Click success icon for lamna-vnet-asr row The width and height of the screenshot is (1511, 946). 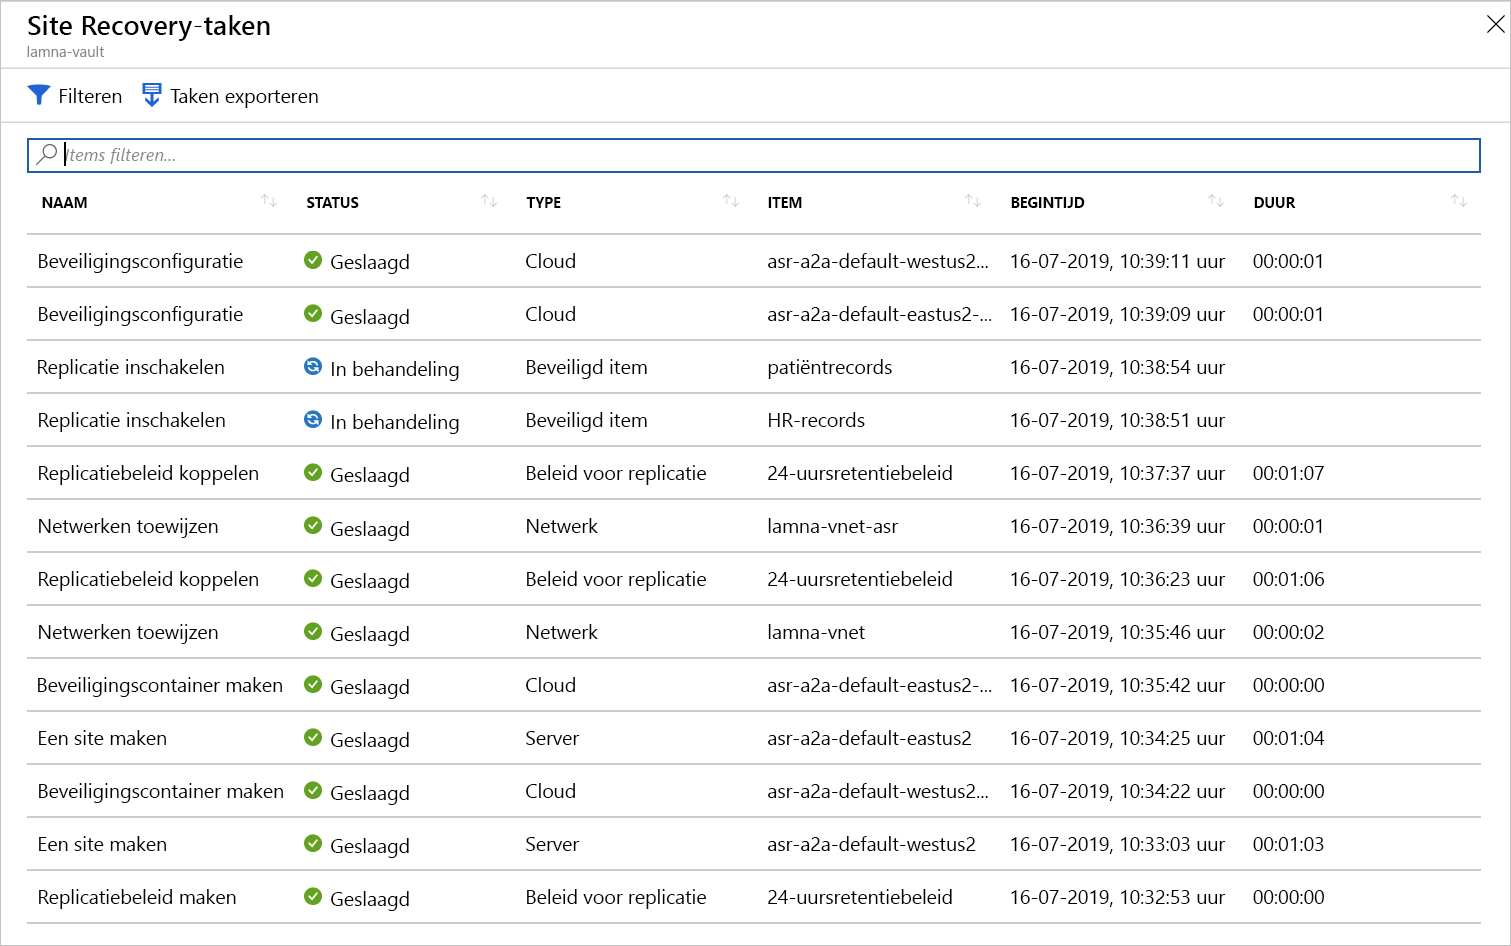pos(313,525)
